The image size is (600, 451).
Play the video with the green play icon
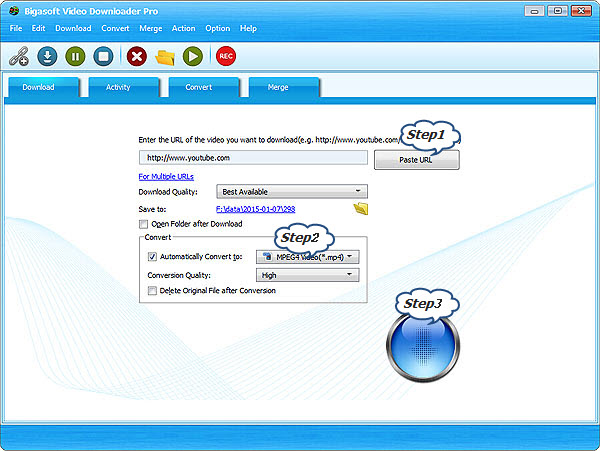pos(193,56)
